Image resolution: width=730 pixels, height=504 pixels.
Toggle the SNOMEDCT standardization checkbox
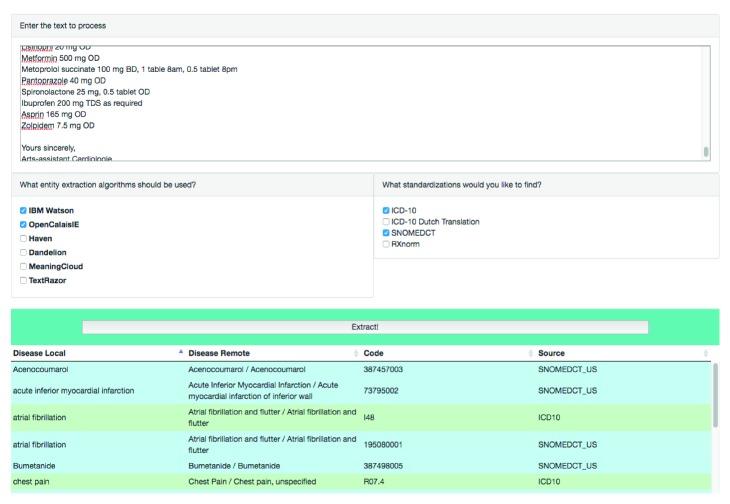386,232
